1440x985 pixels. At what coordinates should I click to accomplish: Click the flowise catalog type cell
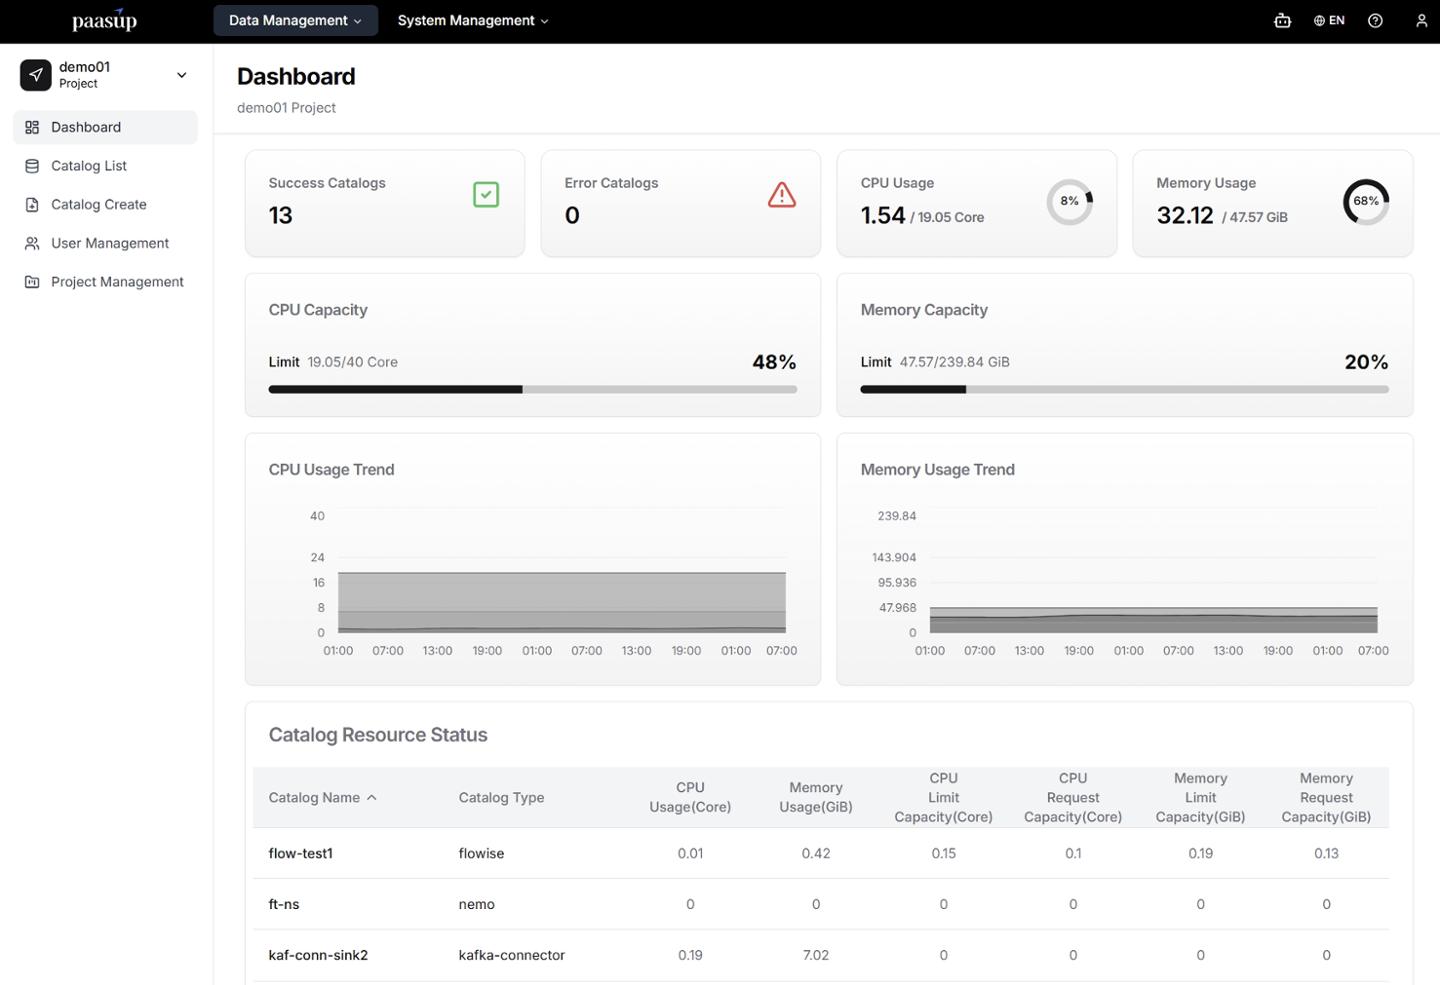pos(481,853)
